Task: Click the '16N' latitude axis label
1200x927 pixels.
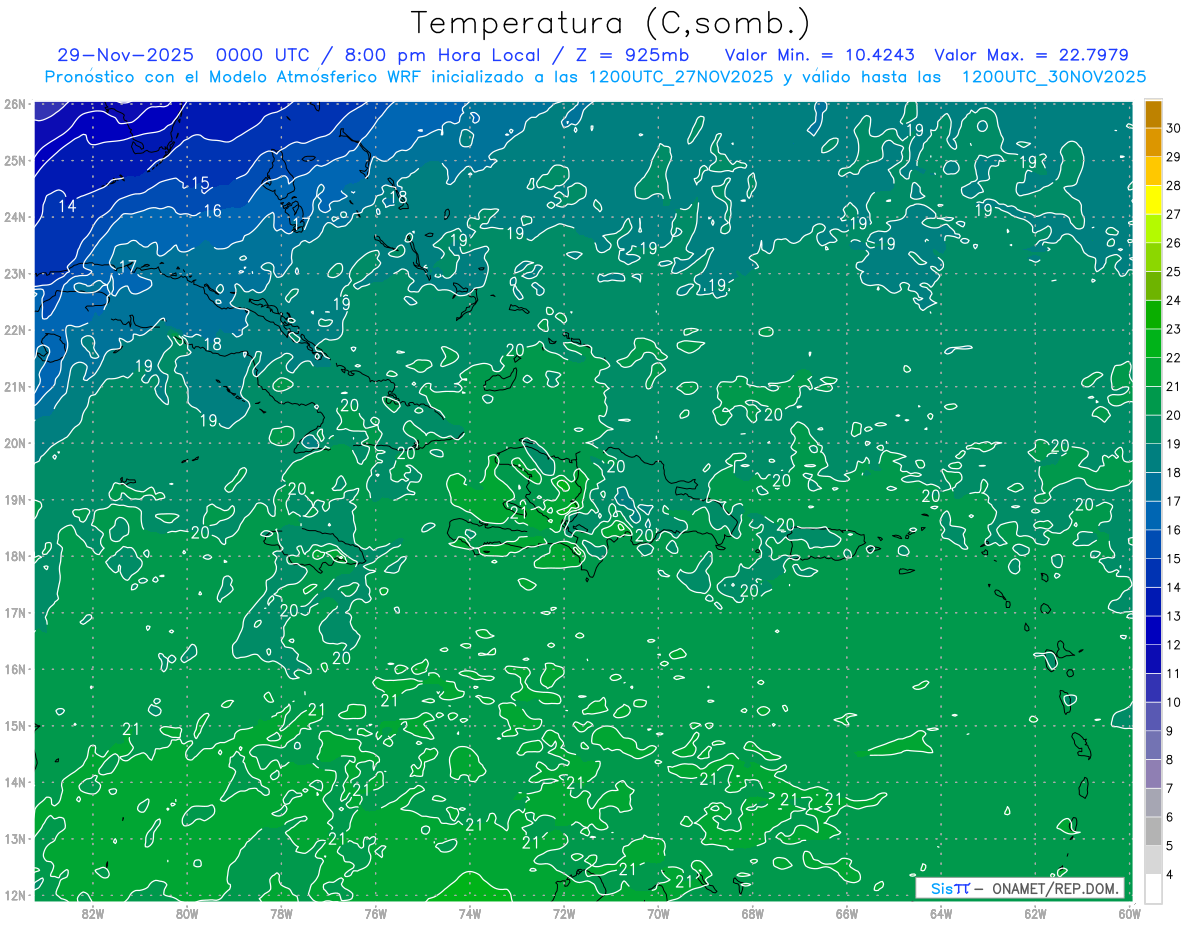Action: pyautogui.click(x=14, y=669)
